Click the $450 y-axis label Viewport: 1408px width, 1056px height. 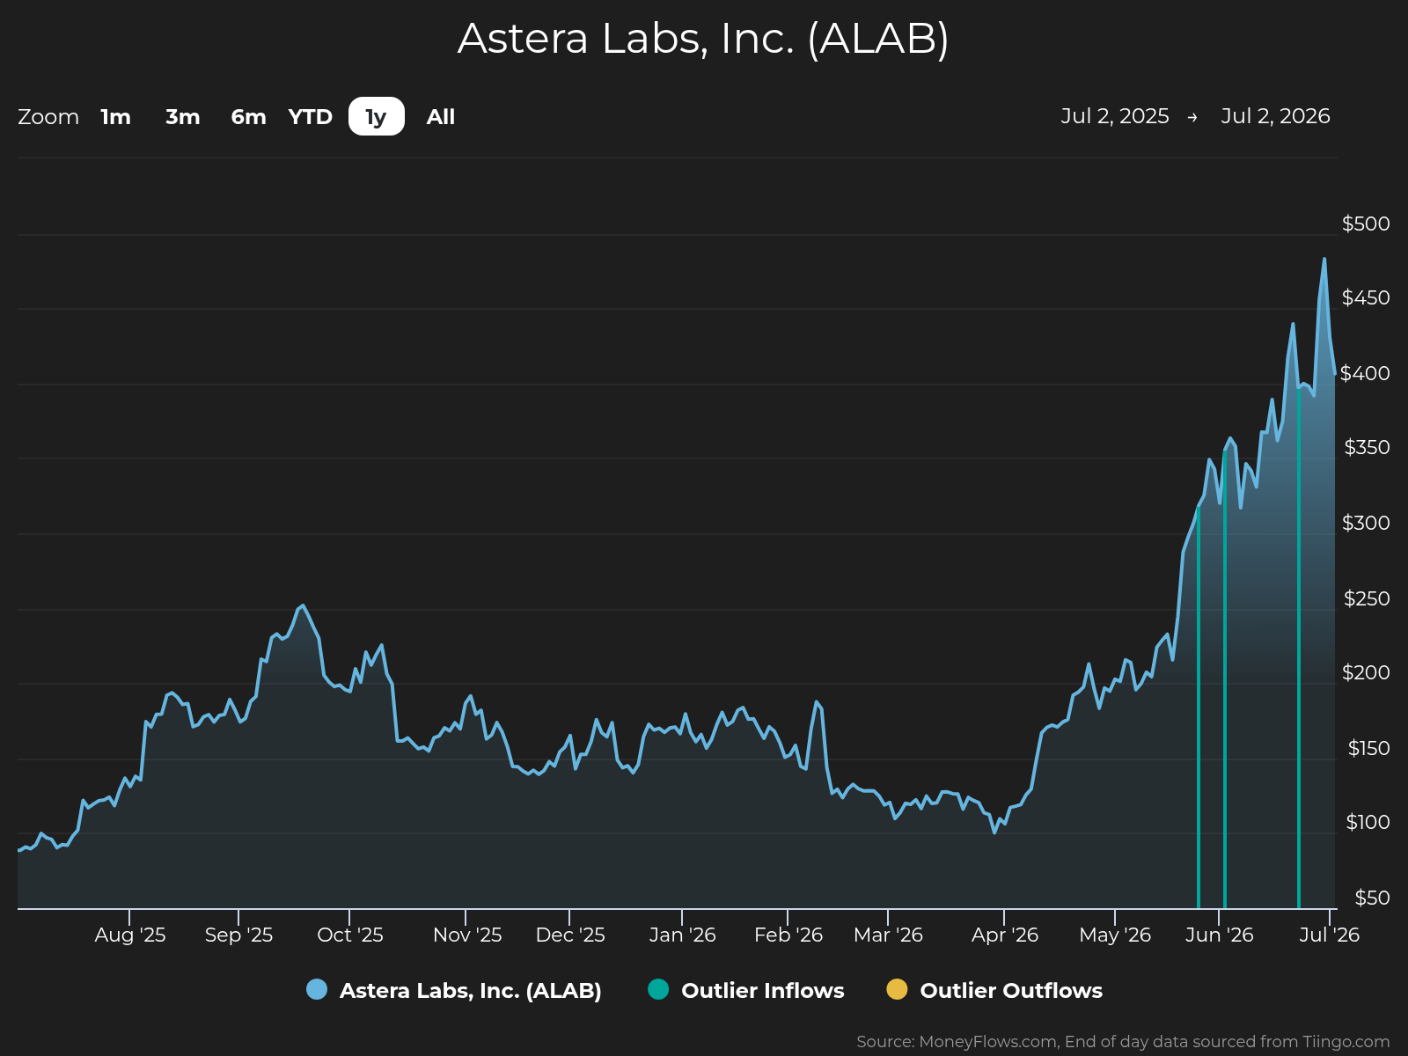pyautogui.click(x=1366, y=298)
